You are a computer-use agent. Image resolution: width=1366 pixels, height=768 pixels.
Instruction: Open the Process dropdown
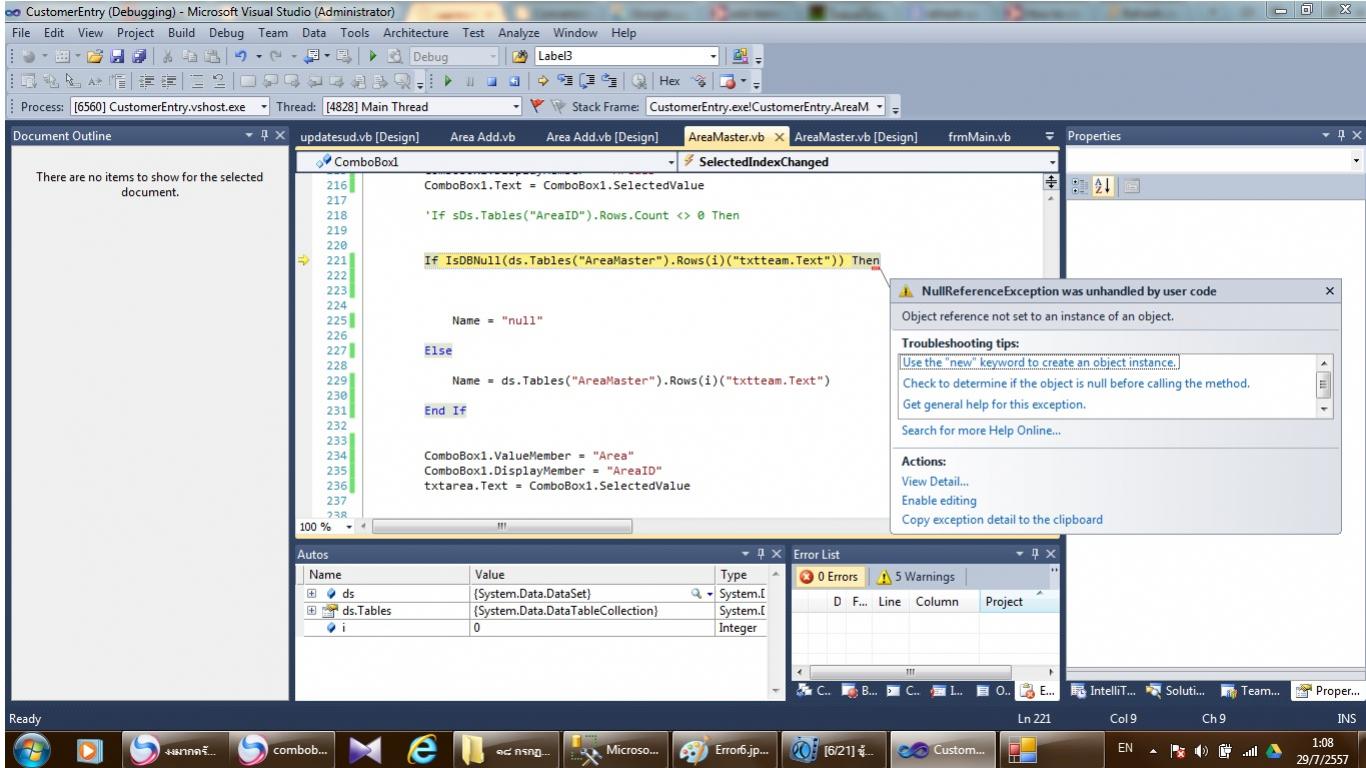coord(264,107)
